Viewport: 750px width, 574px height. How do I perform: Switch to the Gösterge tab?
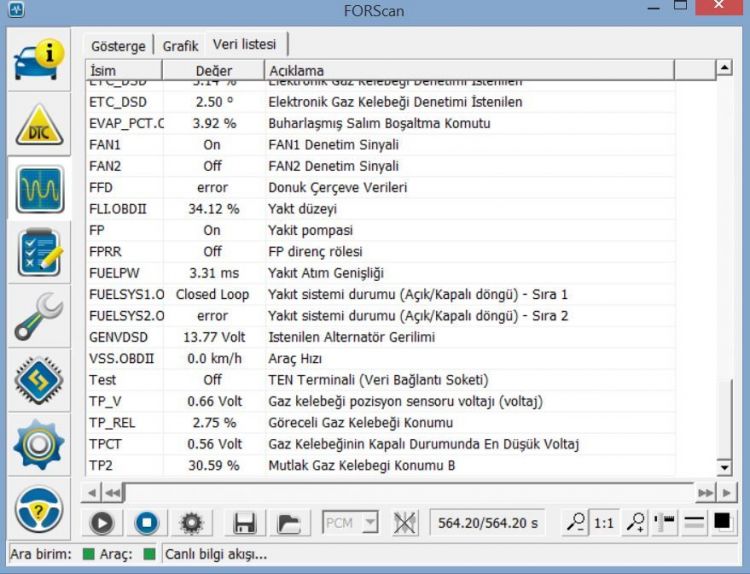coord(118,46)
